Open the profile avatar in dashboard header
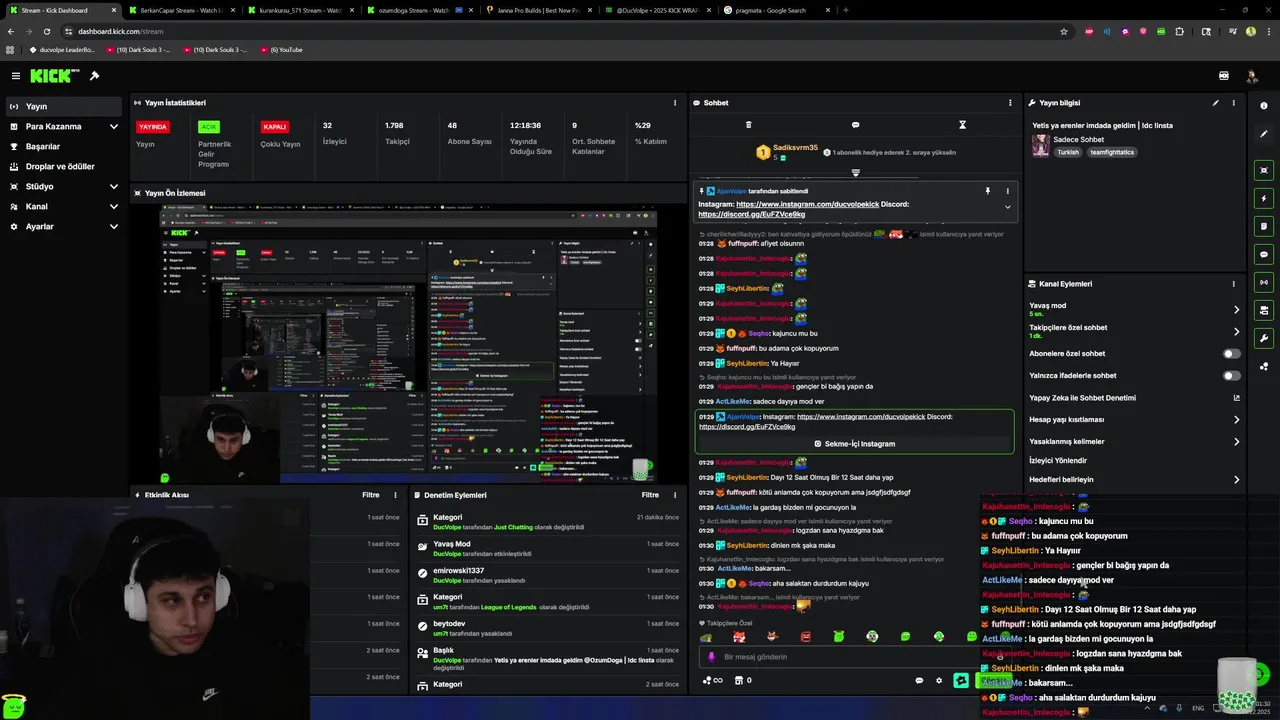The image size is (1280, 720). coord(1251,76)
